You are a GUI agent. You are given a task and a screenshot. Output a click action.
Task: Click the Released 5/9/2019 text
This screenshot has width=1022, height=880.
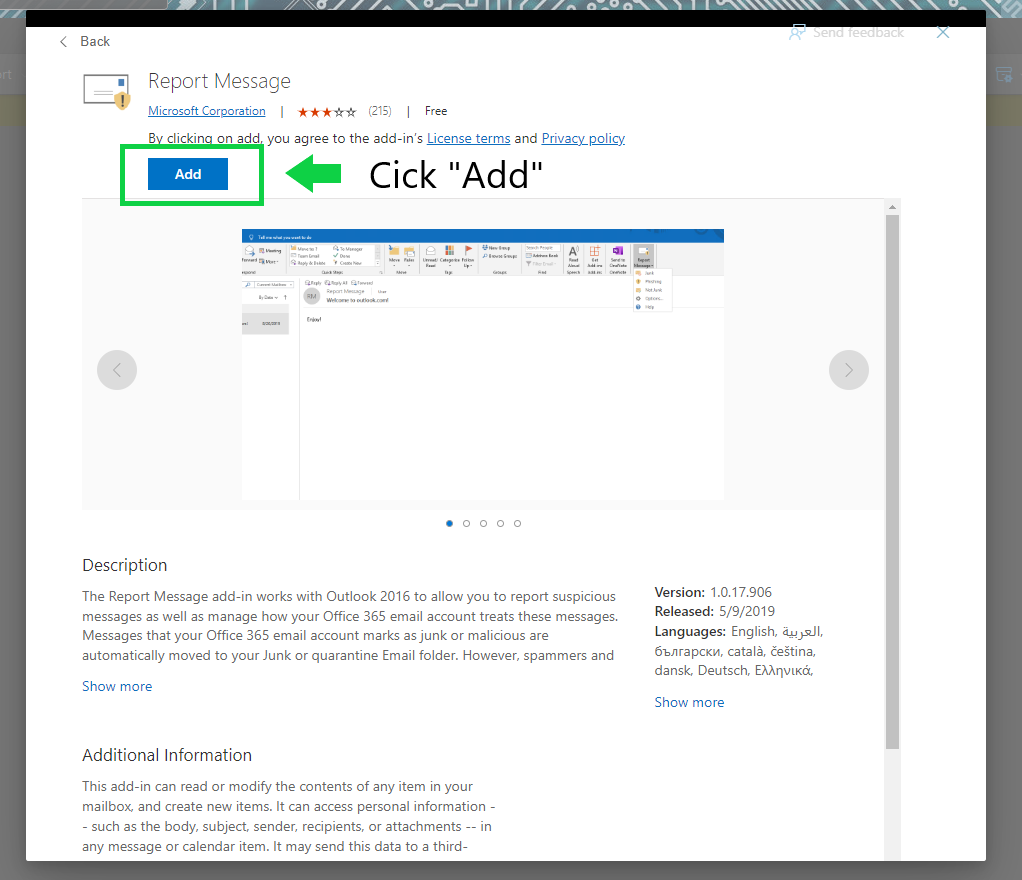coord(714,611)
